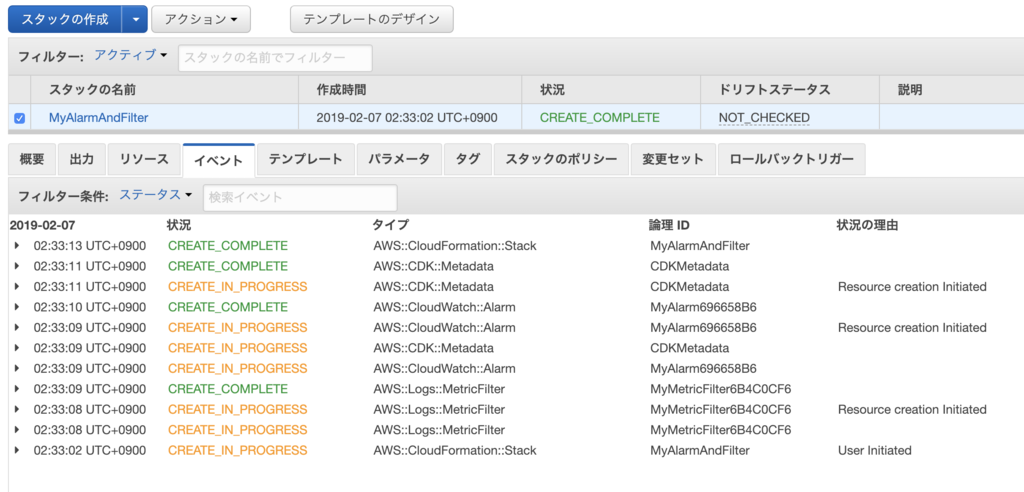Screen dimensions: 1024x492
Task: Expand the 02:33:02 User Initiated event row
Action: 16,451
